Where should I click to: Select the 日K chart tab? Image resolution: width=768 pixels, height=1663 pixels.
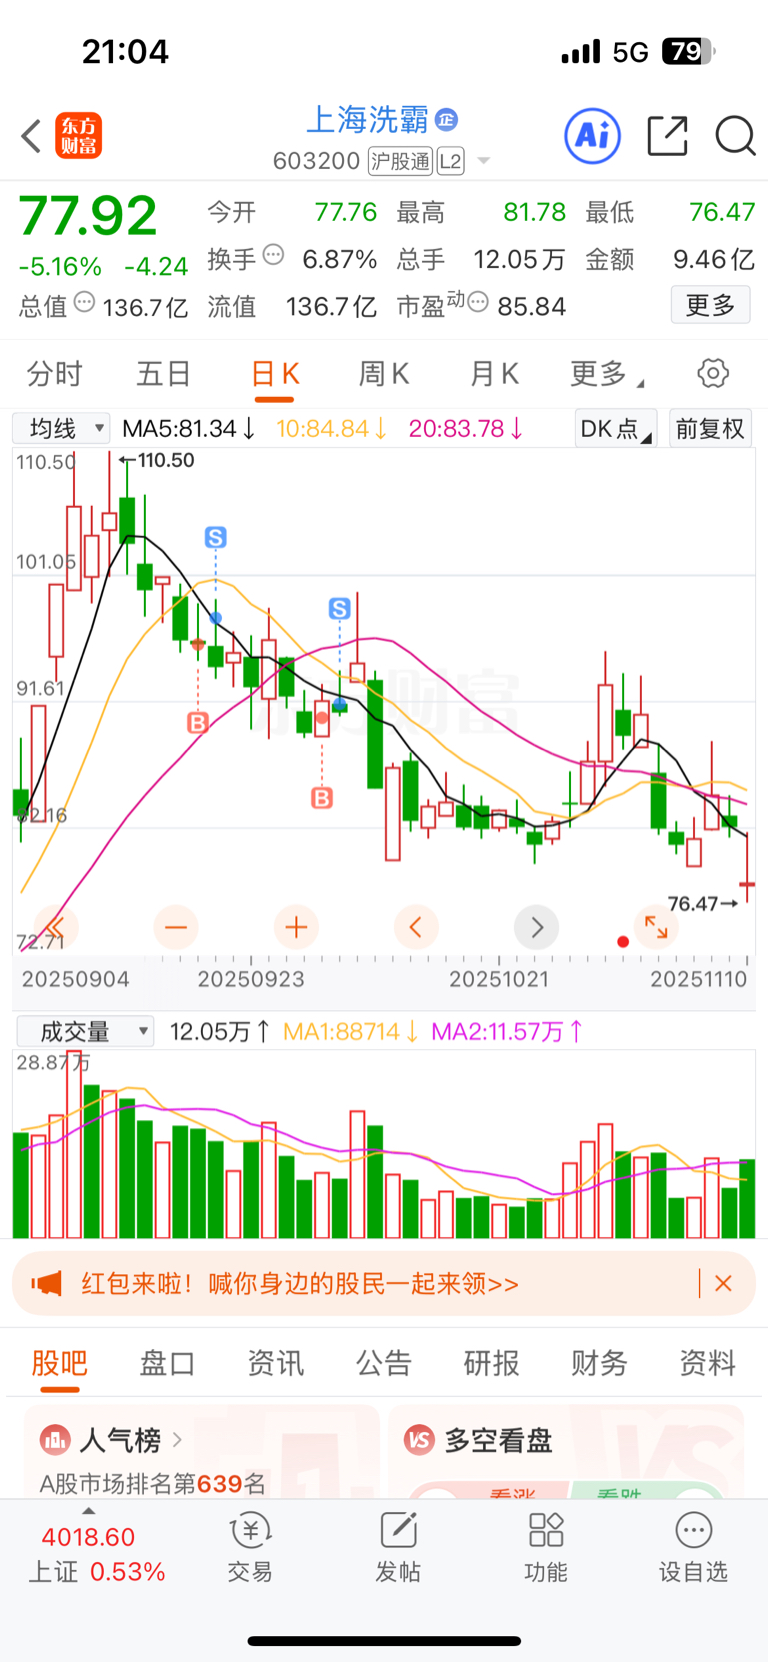click(x=274, y=374)
